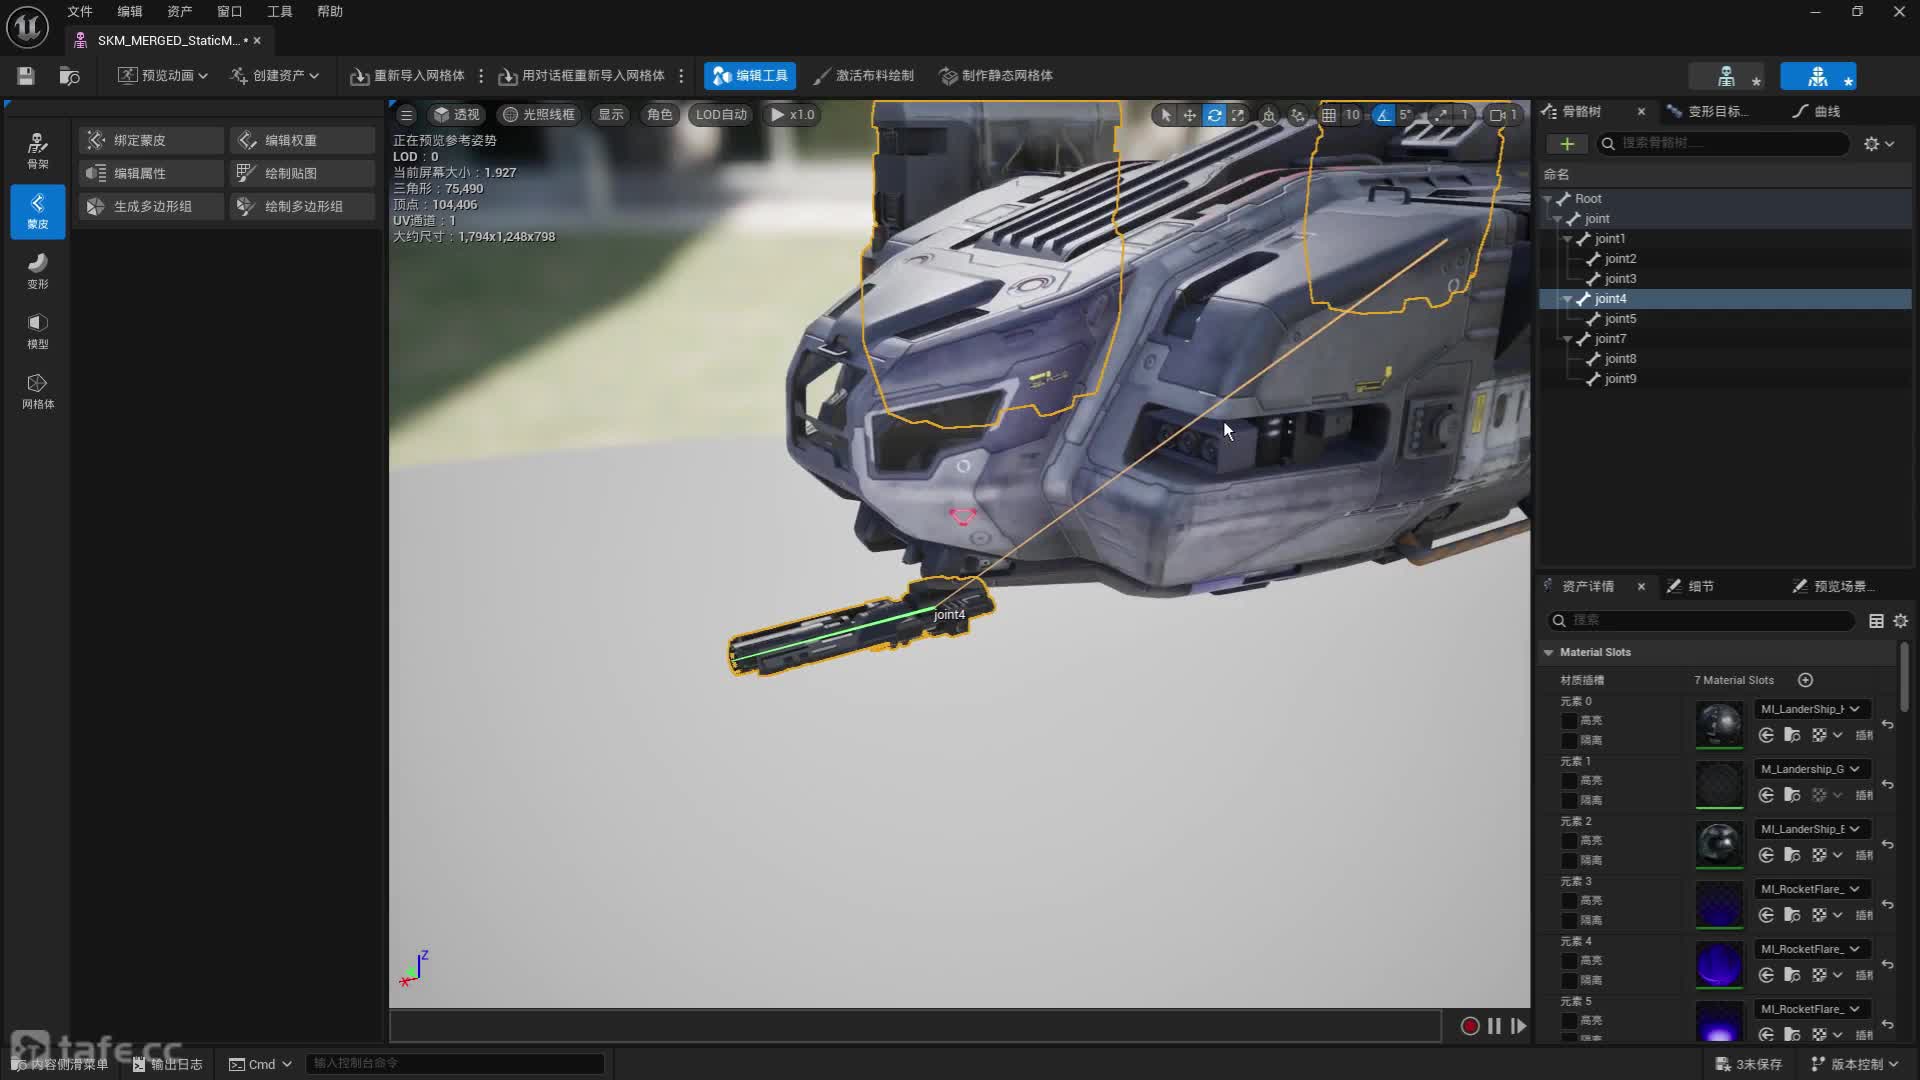The image size is (1920, 1080).
Task: Enable 高亮 highlight checkbox for Element 2
Action: (x=1569, y=841)
